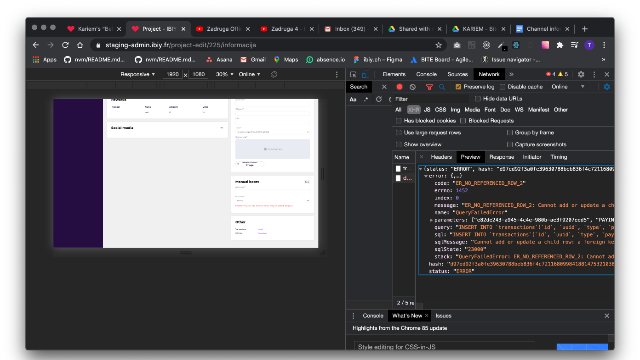Filter requests by Img type
640x360 pixels.
tap(455, 110)
